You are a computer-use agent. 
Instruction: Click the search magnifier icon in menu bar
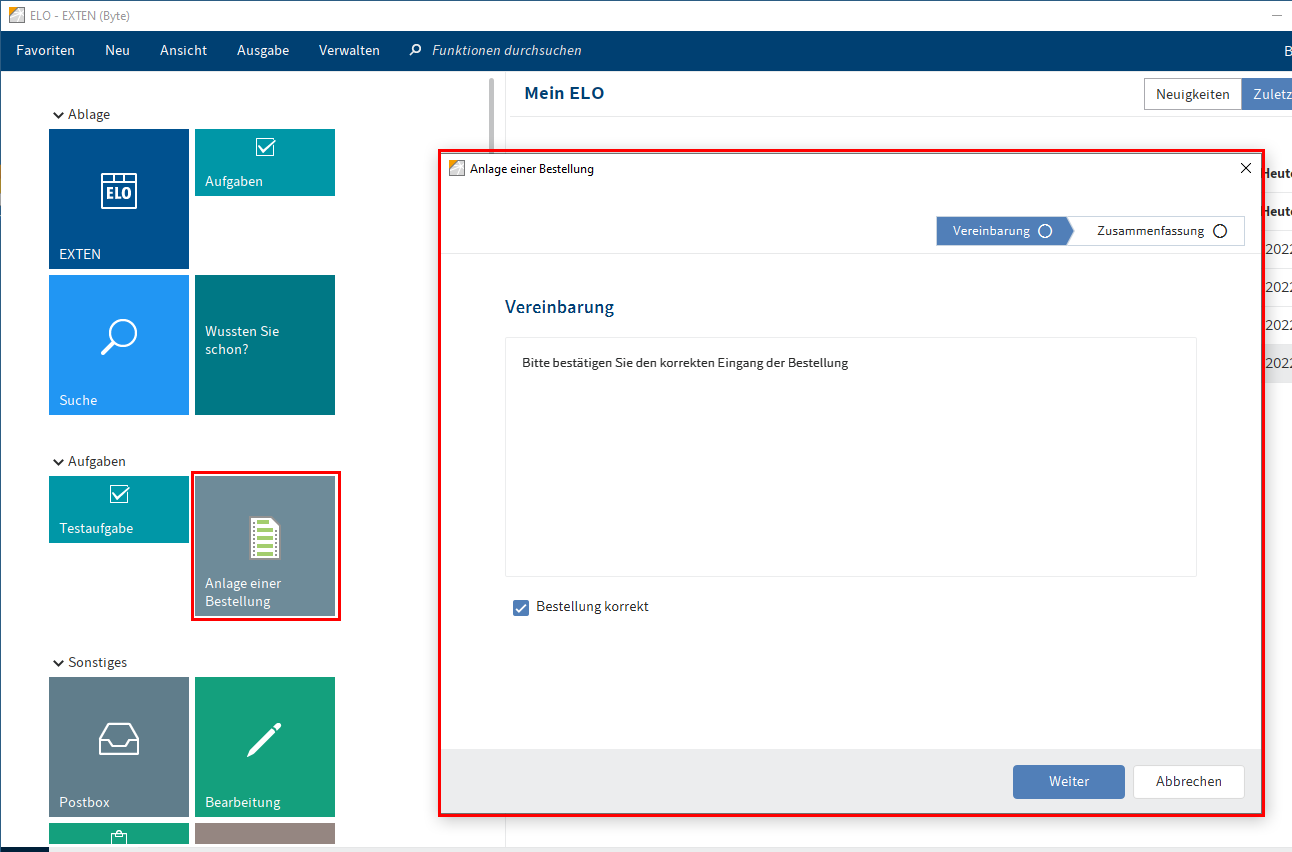[416, 50]
